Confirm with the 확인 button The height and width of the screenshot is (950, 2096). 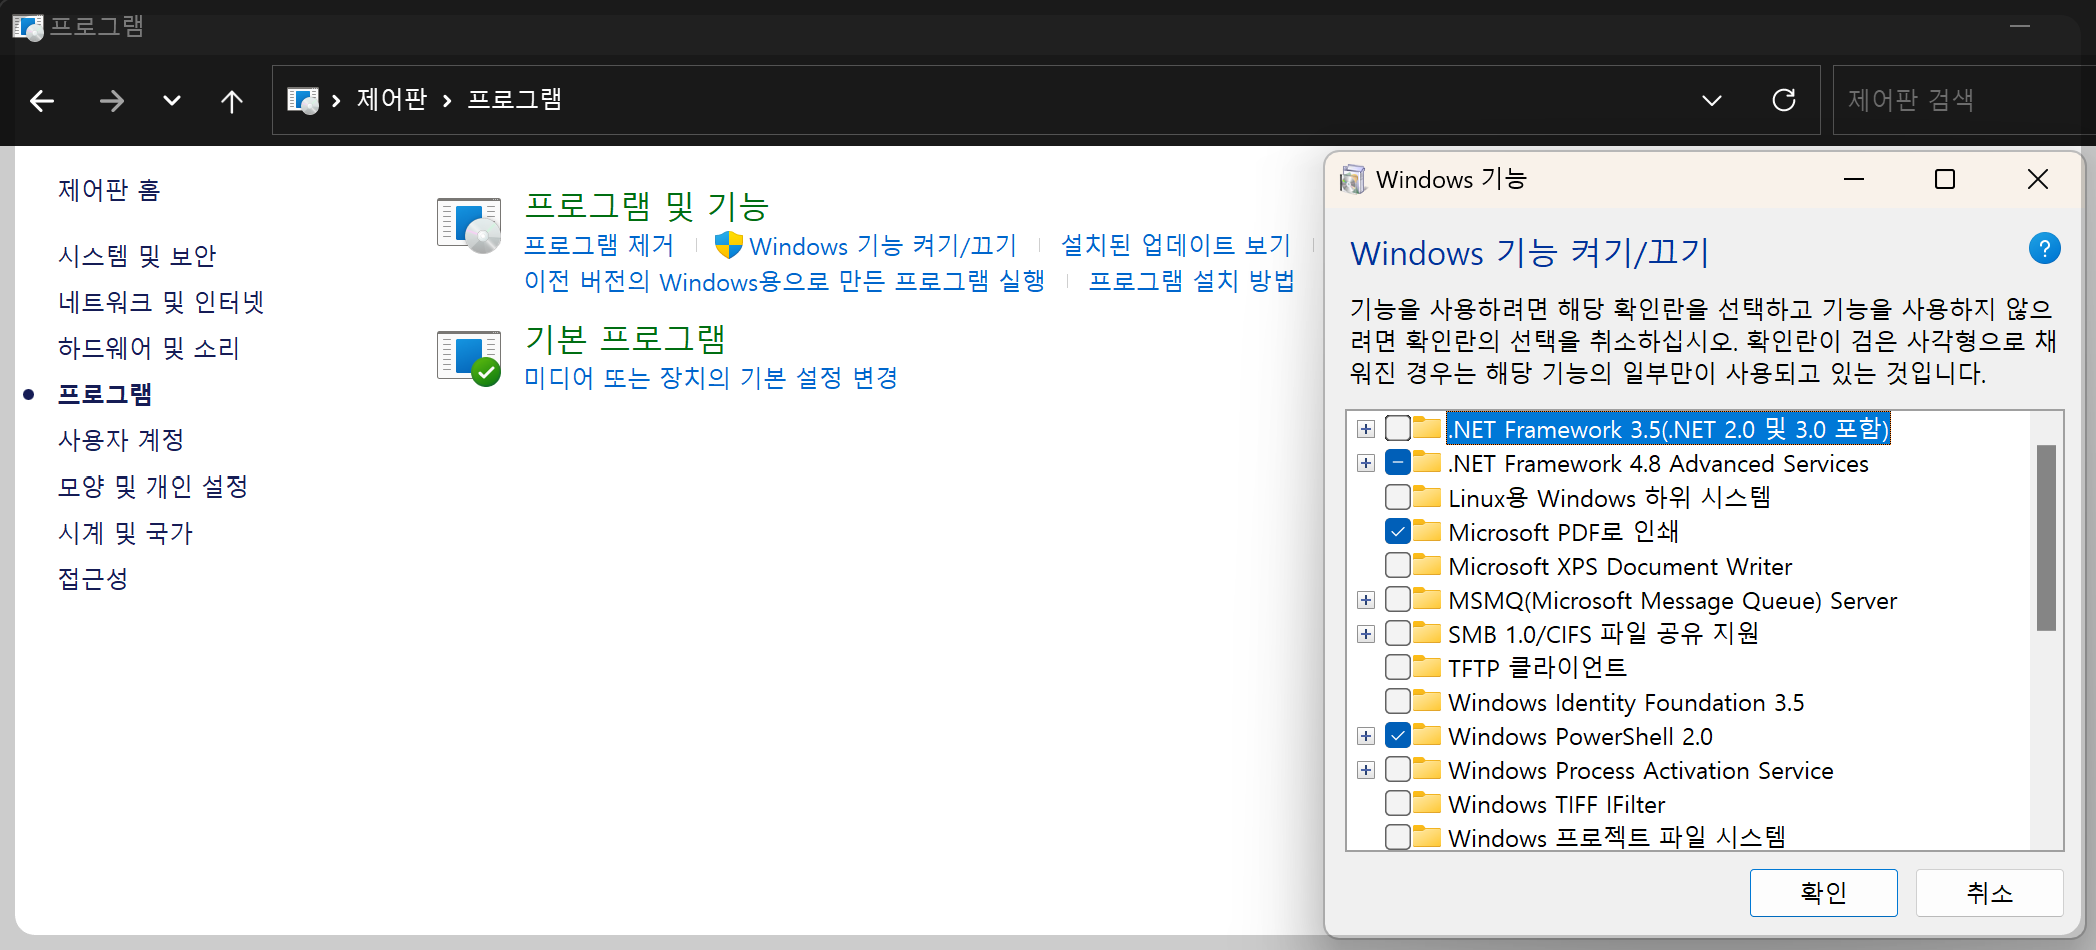point(1823,892)
